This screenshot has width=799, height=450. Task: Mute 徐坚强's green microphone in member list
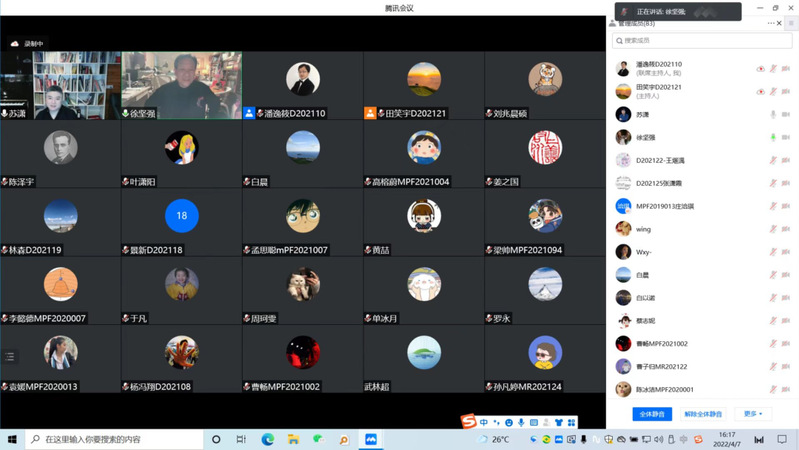click(773, 137)
